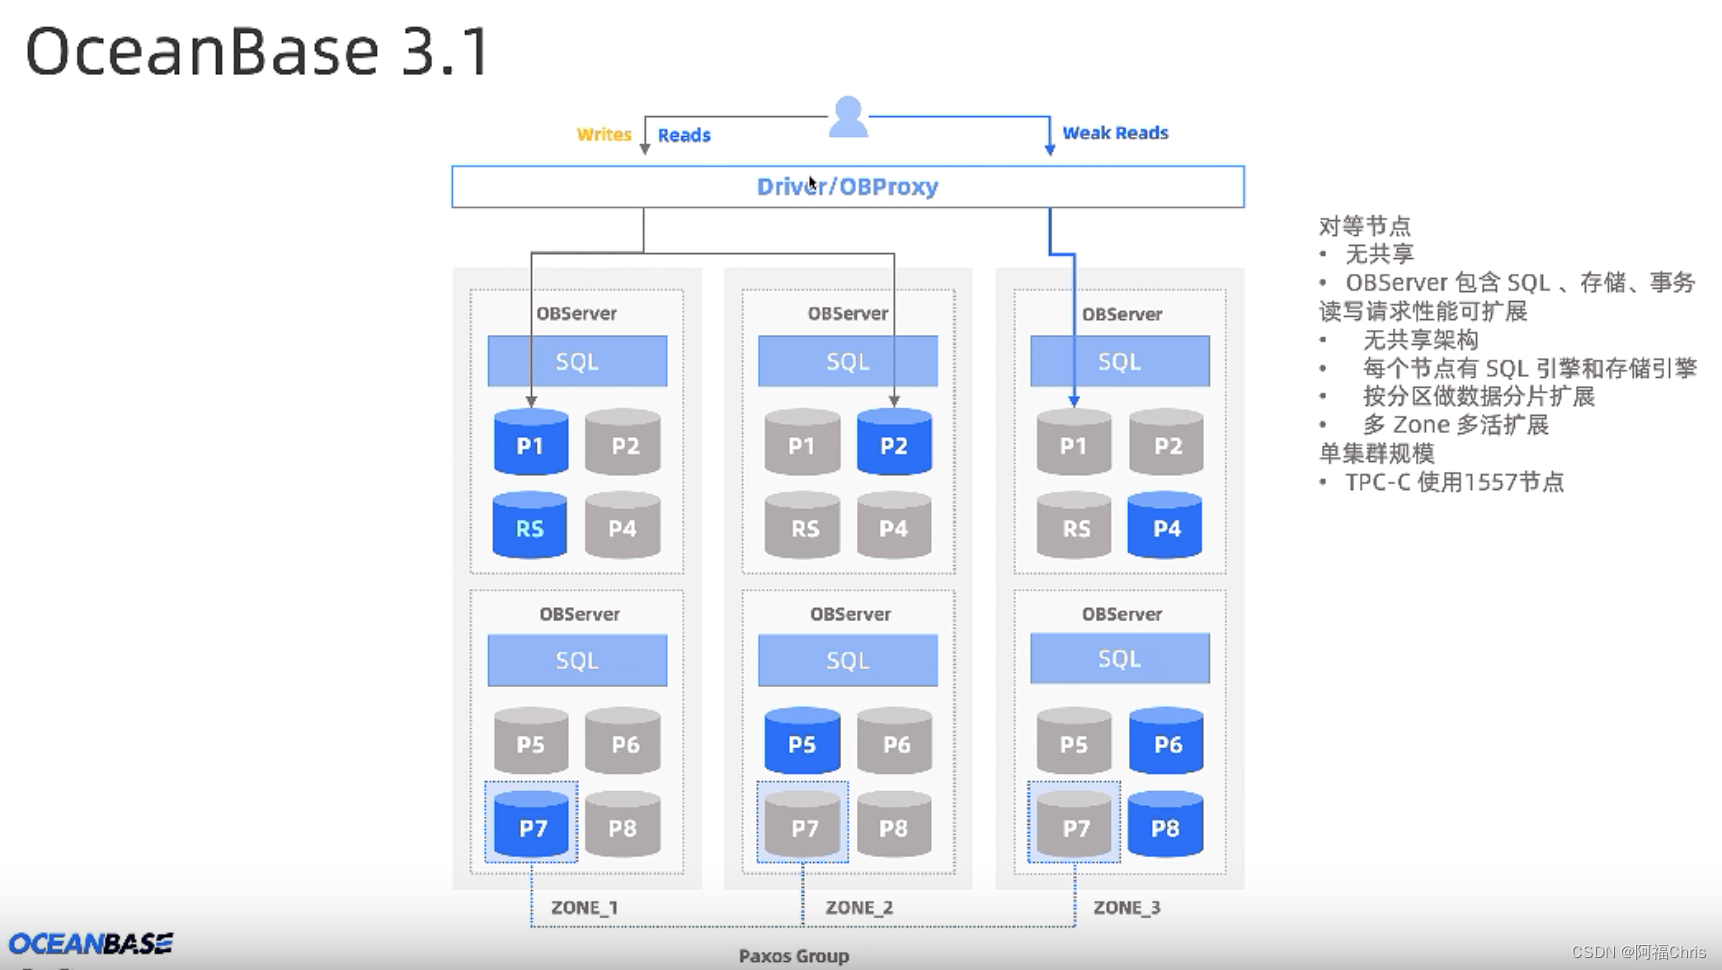Click the gray P4 cylinder in ZONE_2
This screenshot has height=970, width=1722.
[894, 524]
